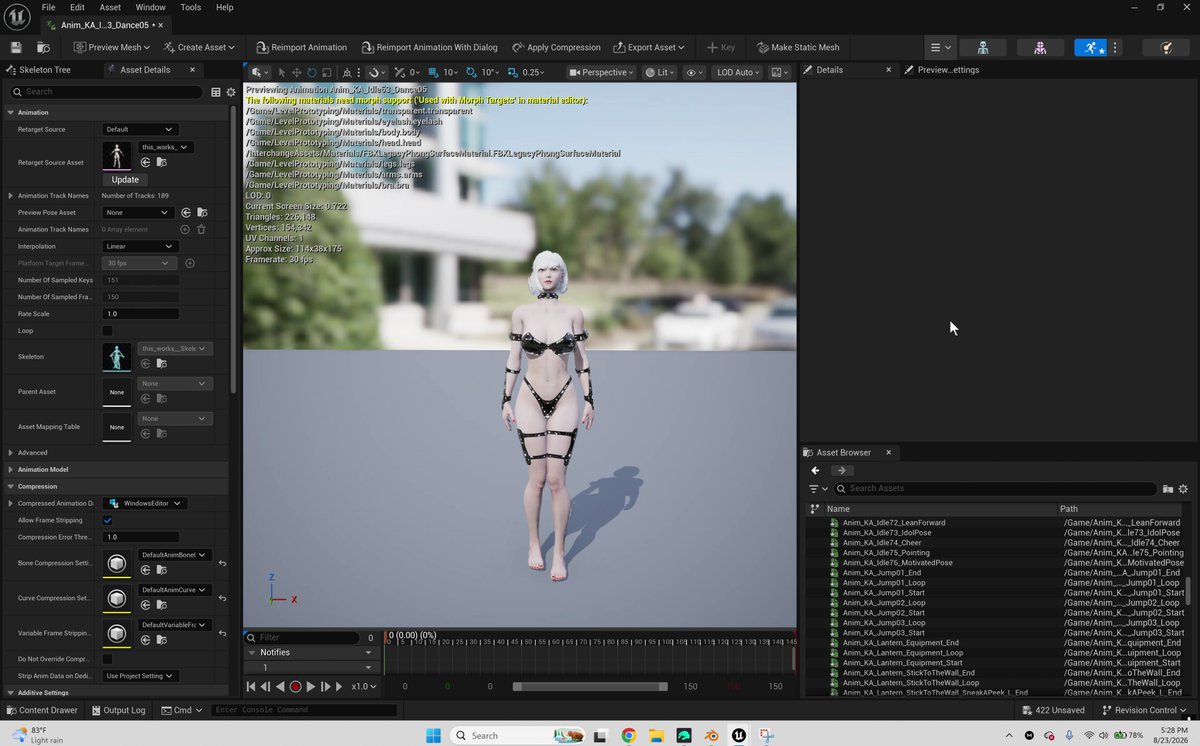Reset Bone Compression Settings to default

[x=222, y=564]
